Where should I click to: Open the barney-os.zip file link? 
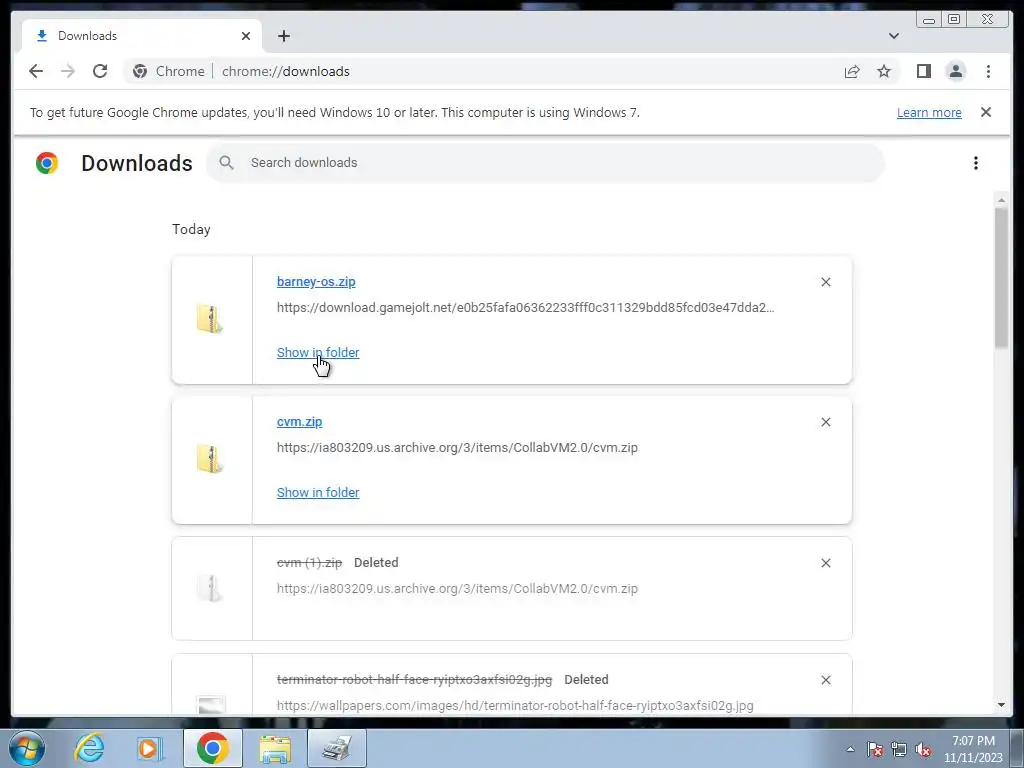point(316,281)
